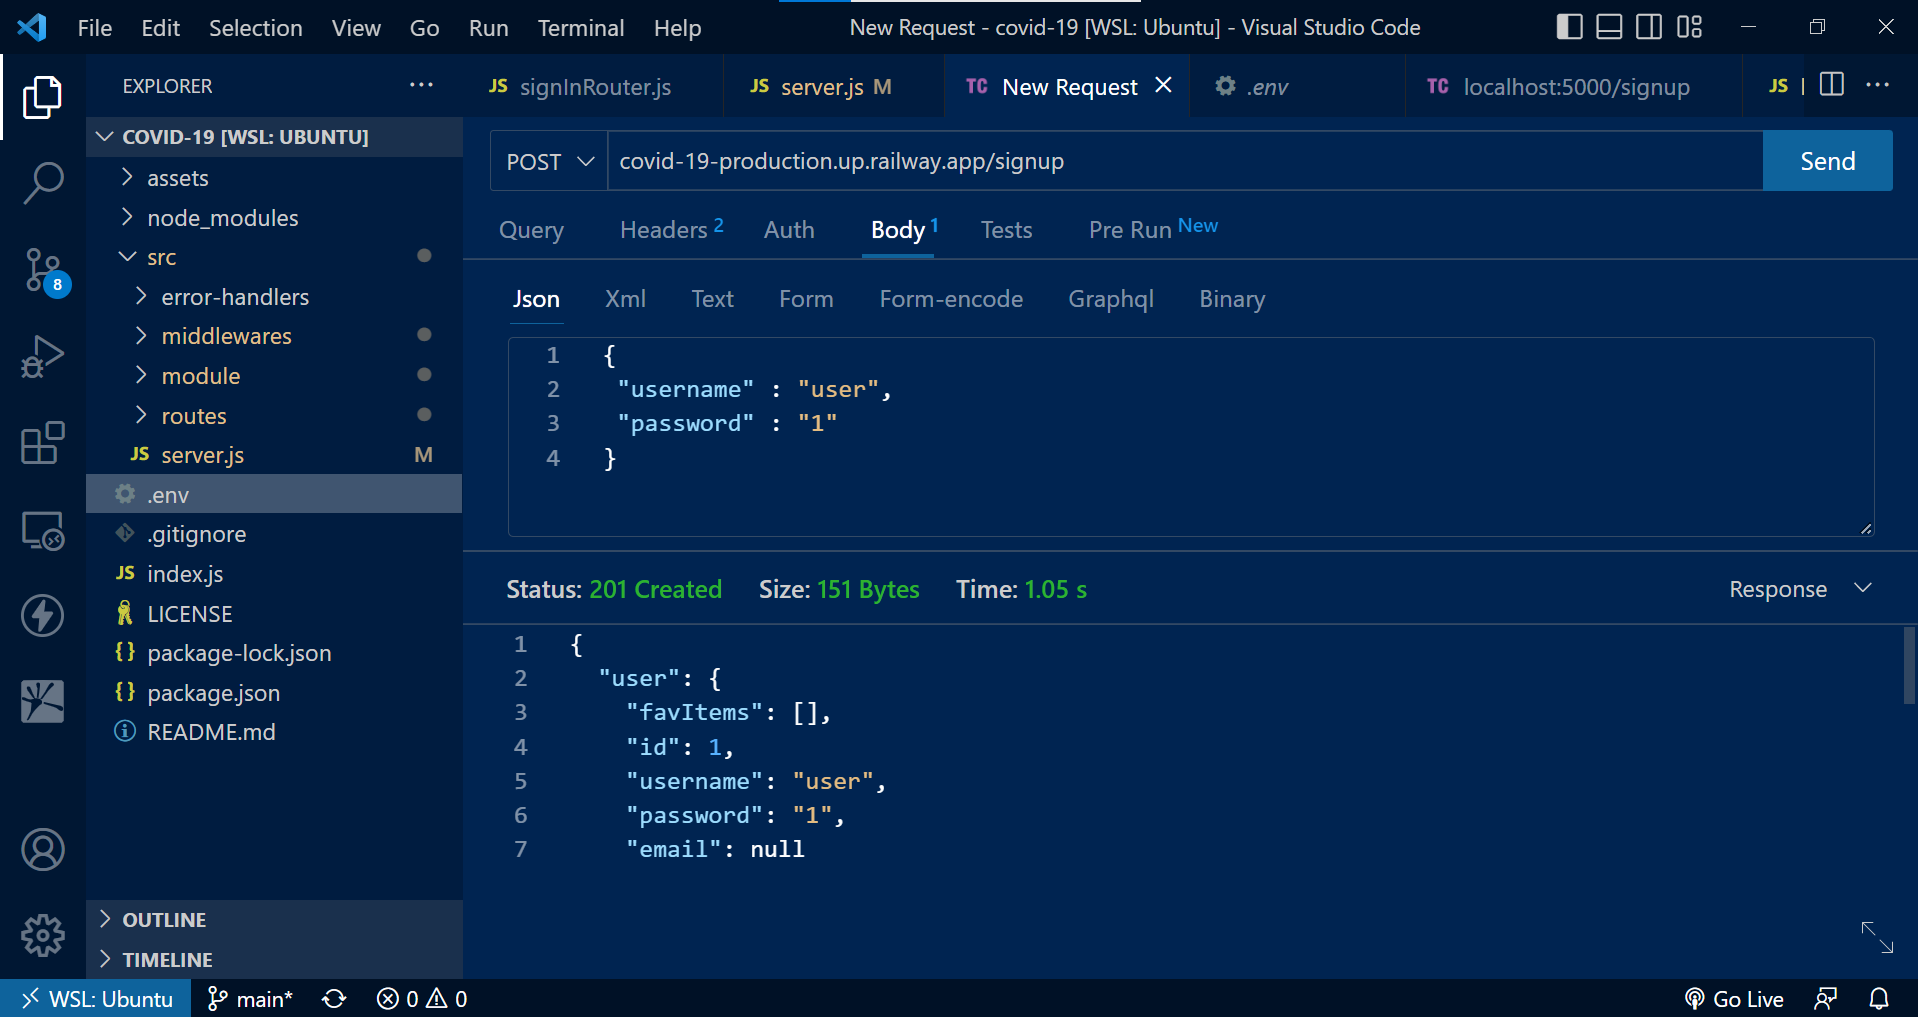The width and height of the screenshot is (1918, 1017).
Task: Open the Remote Explorer view
Action: 42,530
